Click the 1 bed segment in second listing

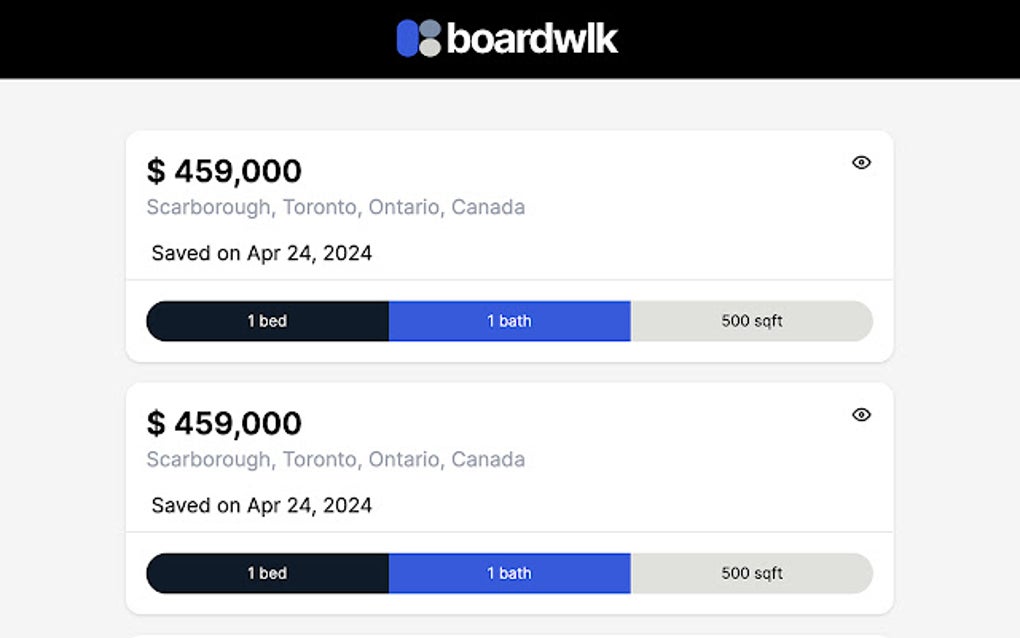point(267,573)
